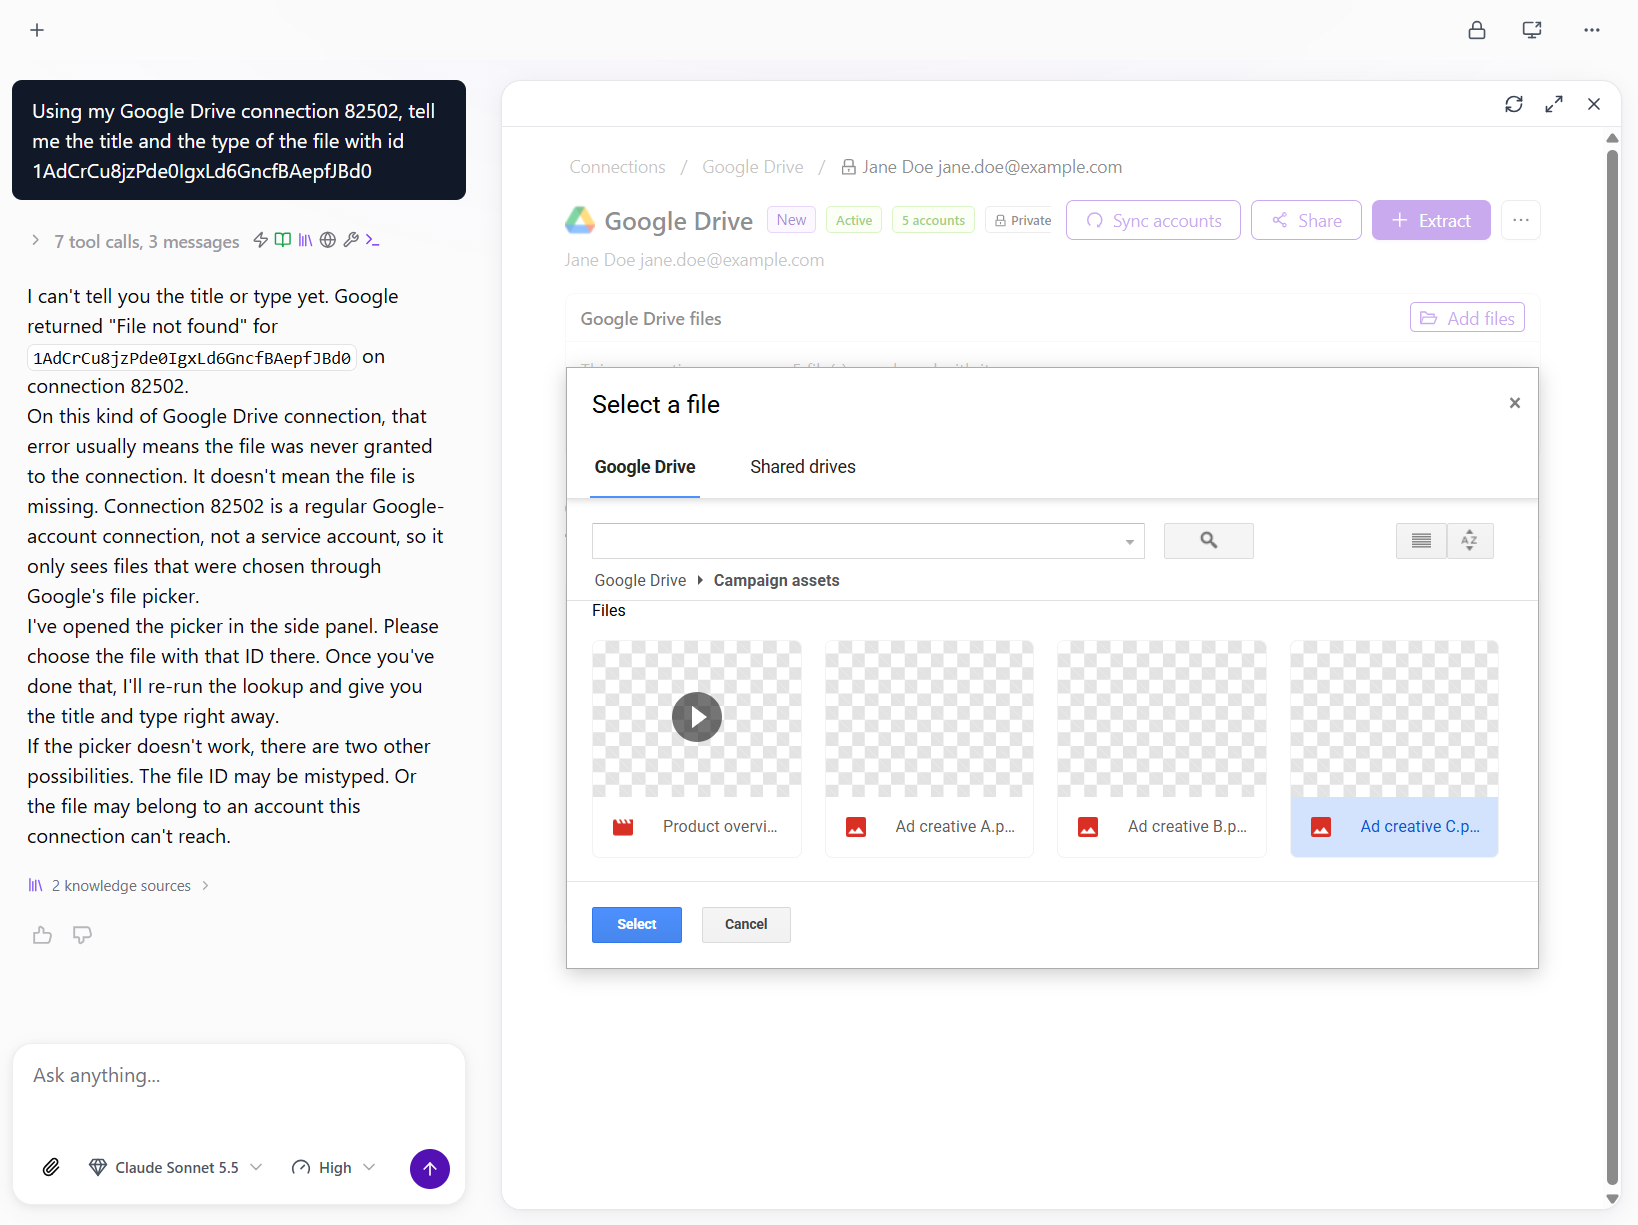Go to Google Drive breadcrumb link
Screen dimensions: 1638x1225
pyautogui.click(x=753, y=167)
